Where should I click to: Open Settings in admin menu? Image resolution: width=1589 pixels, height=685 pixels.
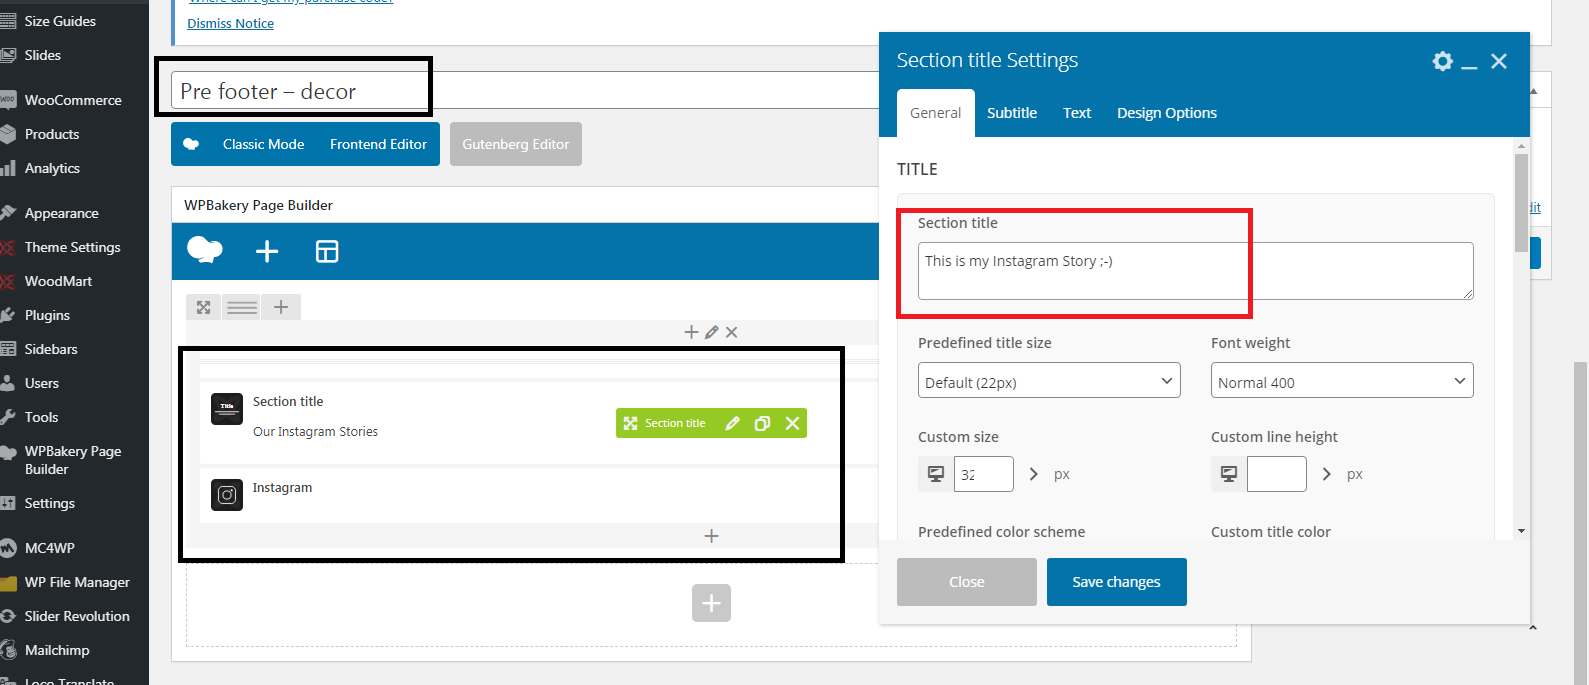[x=50, y=503]
